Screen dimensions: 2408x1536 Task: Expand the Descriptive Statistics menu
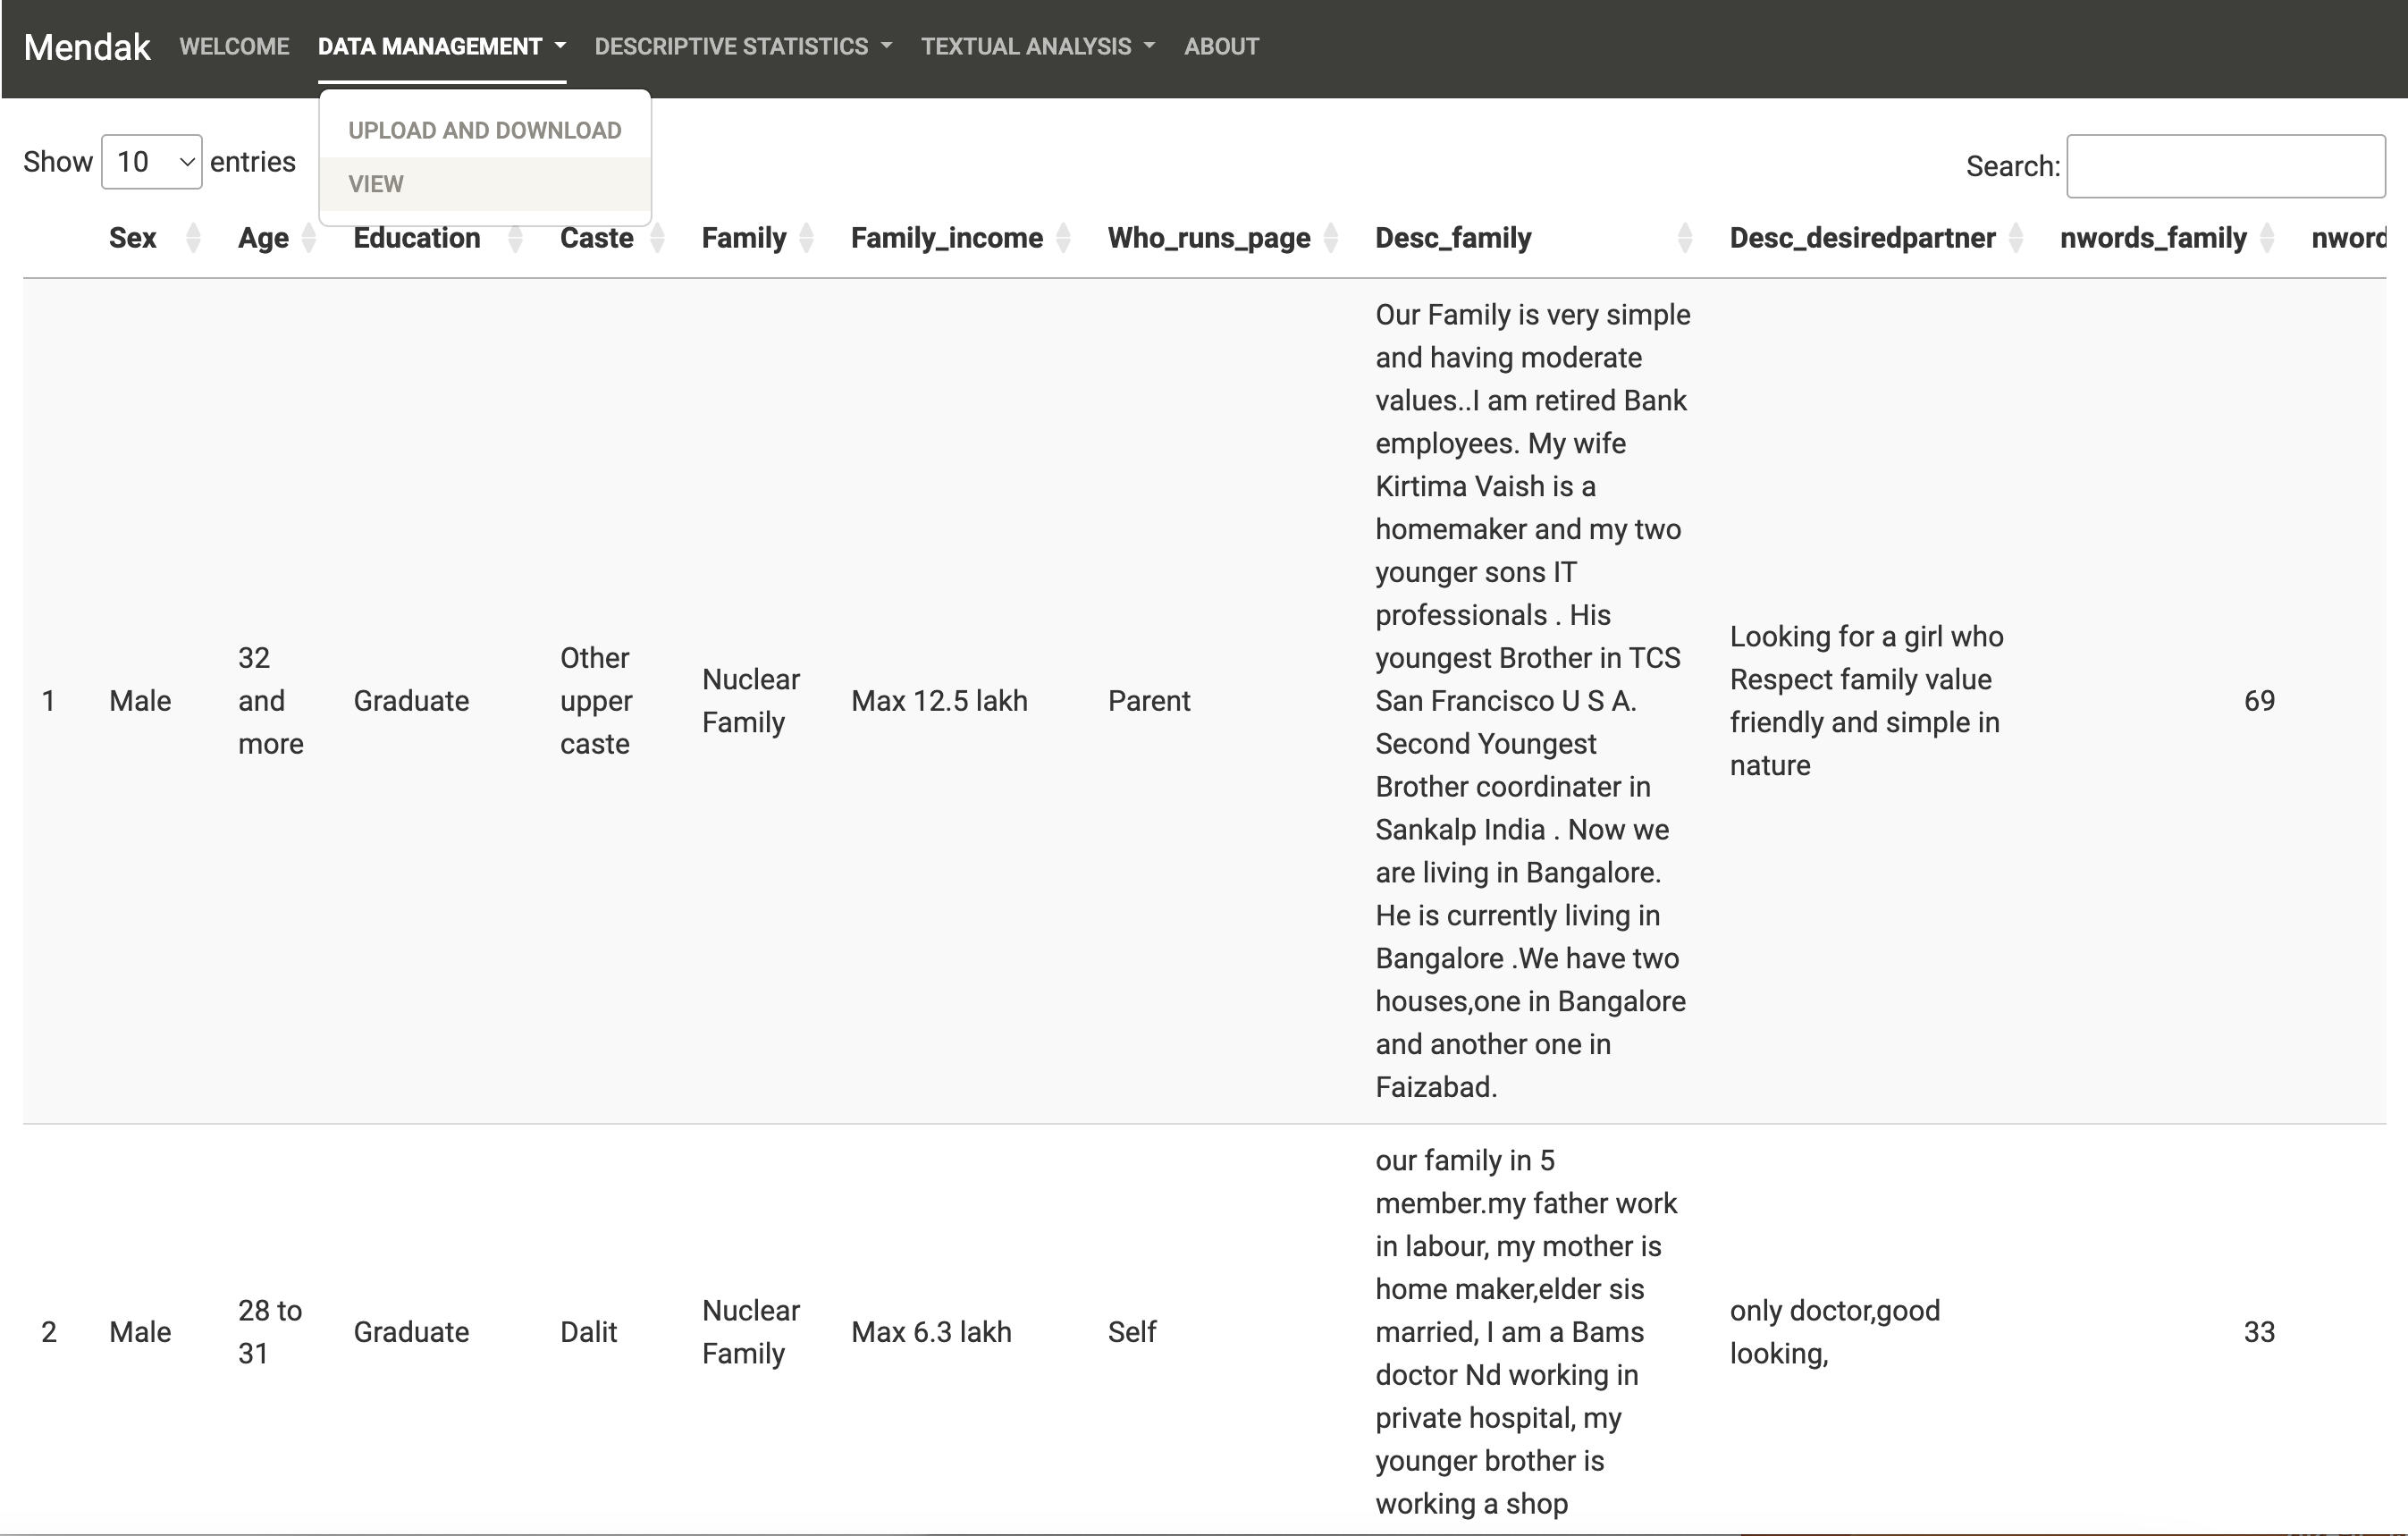click(743, 47)
